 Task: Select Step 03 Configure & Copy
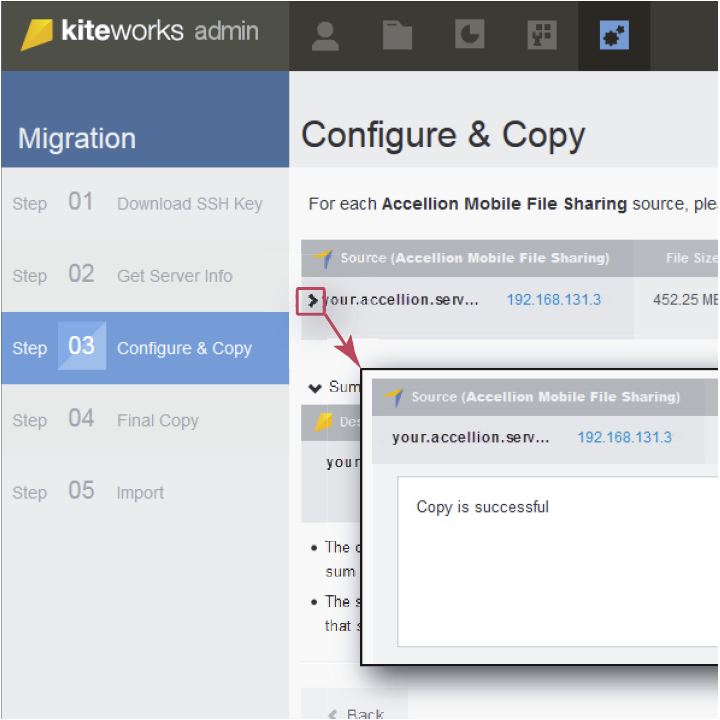point(145,348)
